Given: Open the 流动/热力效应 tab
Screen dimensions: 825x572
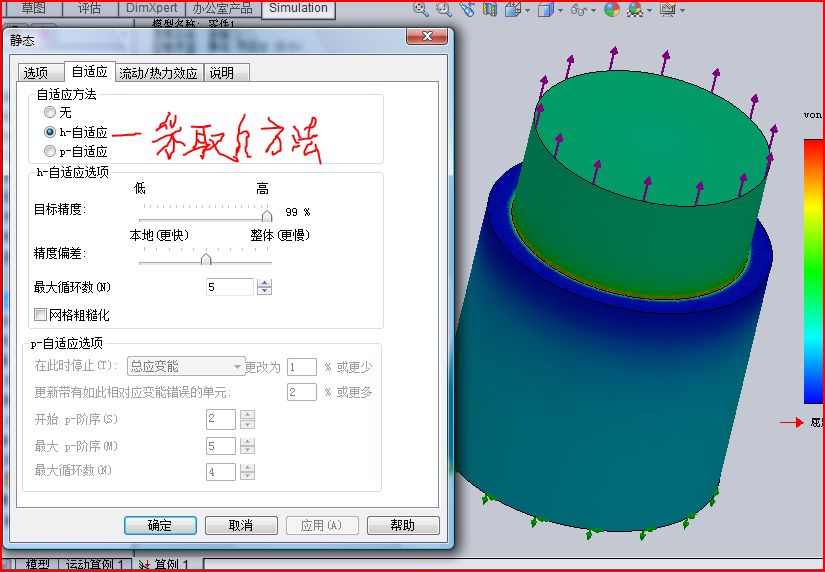Looking at the screenshot, I should click(158, 73).
